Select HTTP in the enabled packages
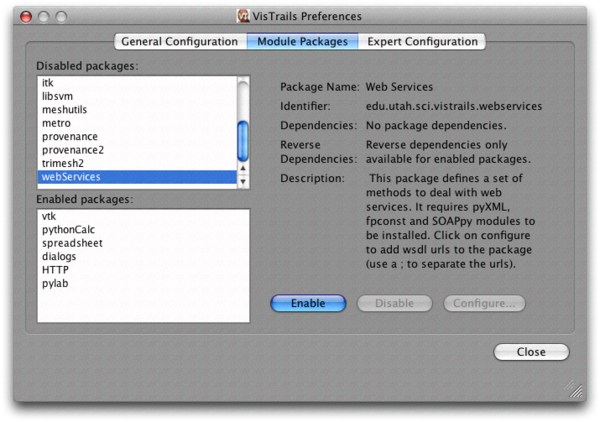600x422 pixels. pyautogui.click(x=55, y=270)
